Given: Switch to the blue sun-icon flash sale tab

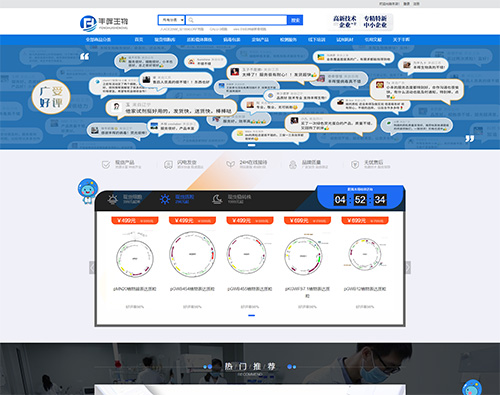Looking at the screenshot, I should pos(177,199).
